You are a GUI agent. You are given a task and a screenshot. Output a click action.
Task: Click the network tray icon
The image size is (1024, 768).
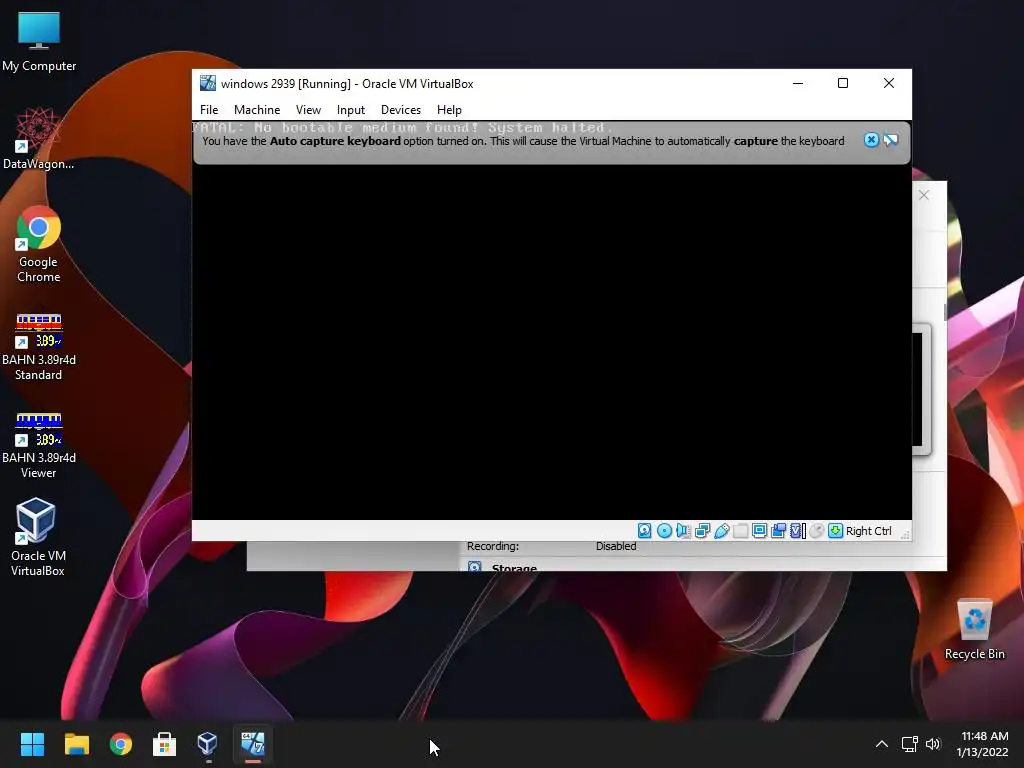tap(910, 744)
